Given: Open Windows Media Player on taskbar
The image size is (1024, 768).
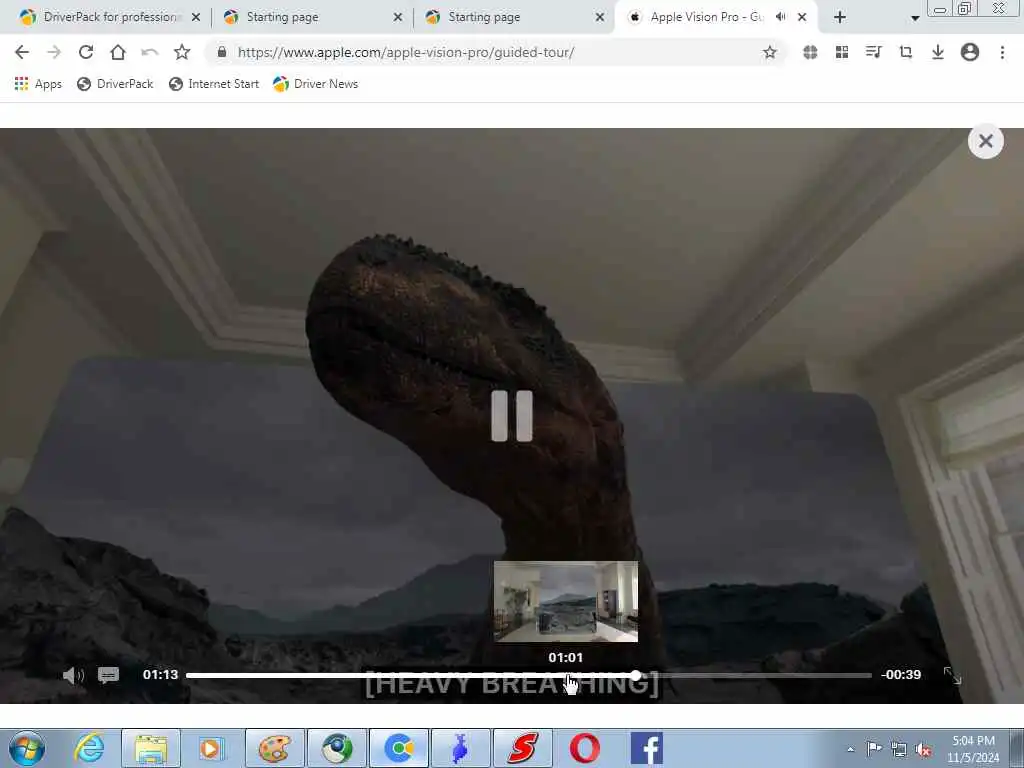Looking at the screenshot, I should point(212,748).
